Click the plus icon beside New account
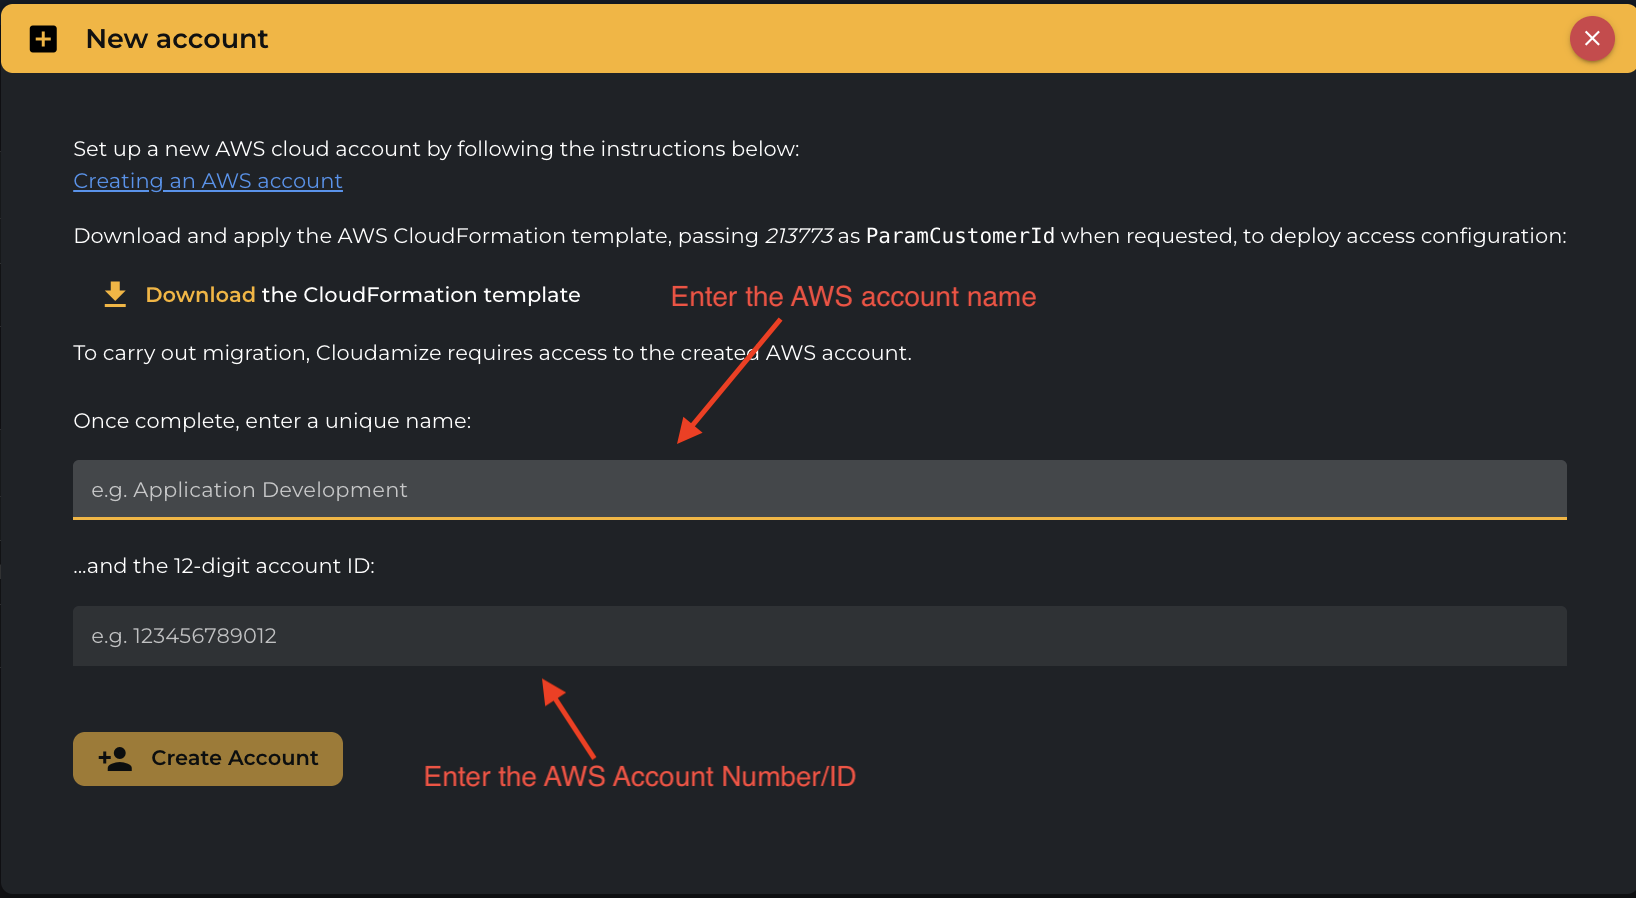The image size is (1636, 898). [x=43, y=39]
